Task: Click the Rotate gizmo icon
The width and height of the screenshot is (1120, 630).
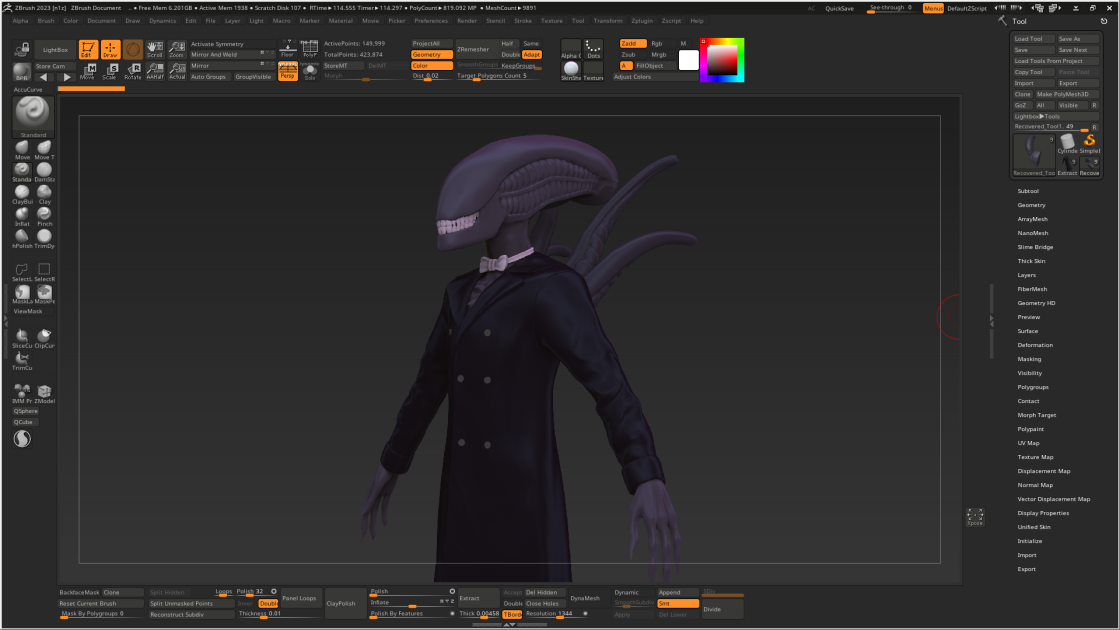Action: click(132, 71)
